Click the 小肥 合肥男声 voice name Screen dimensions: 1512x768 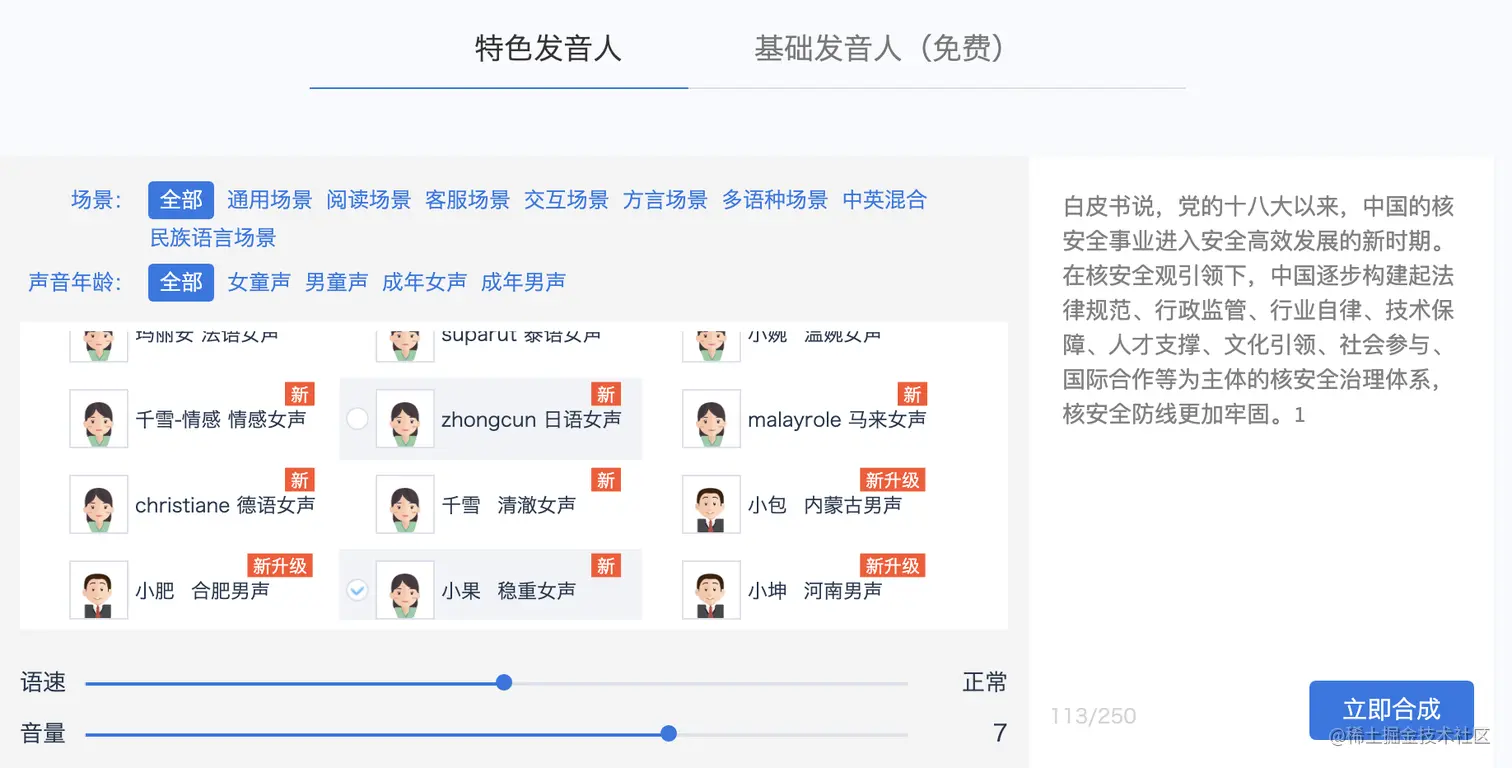202,591
